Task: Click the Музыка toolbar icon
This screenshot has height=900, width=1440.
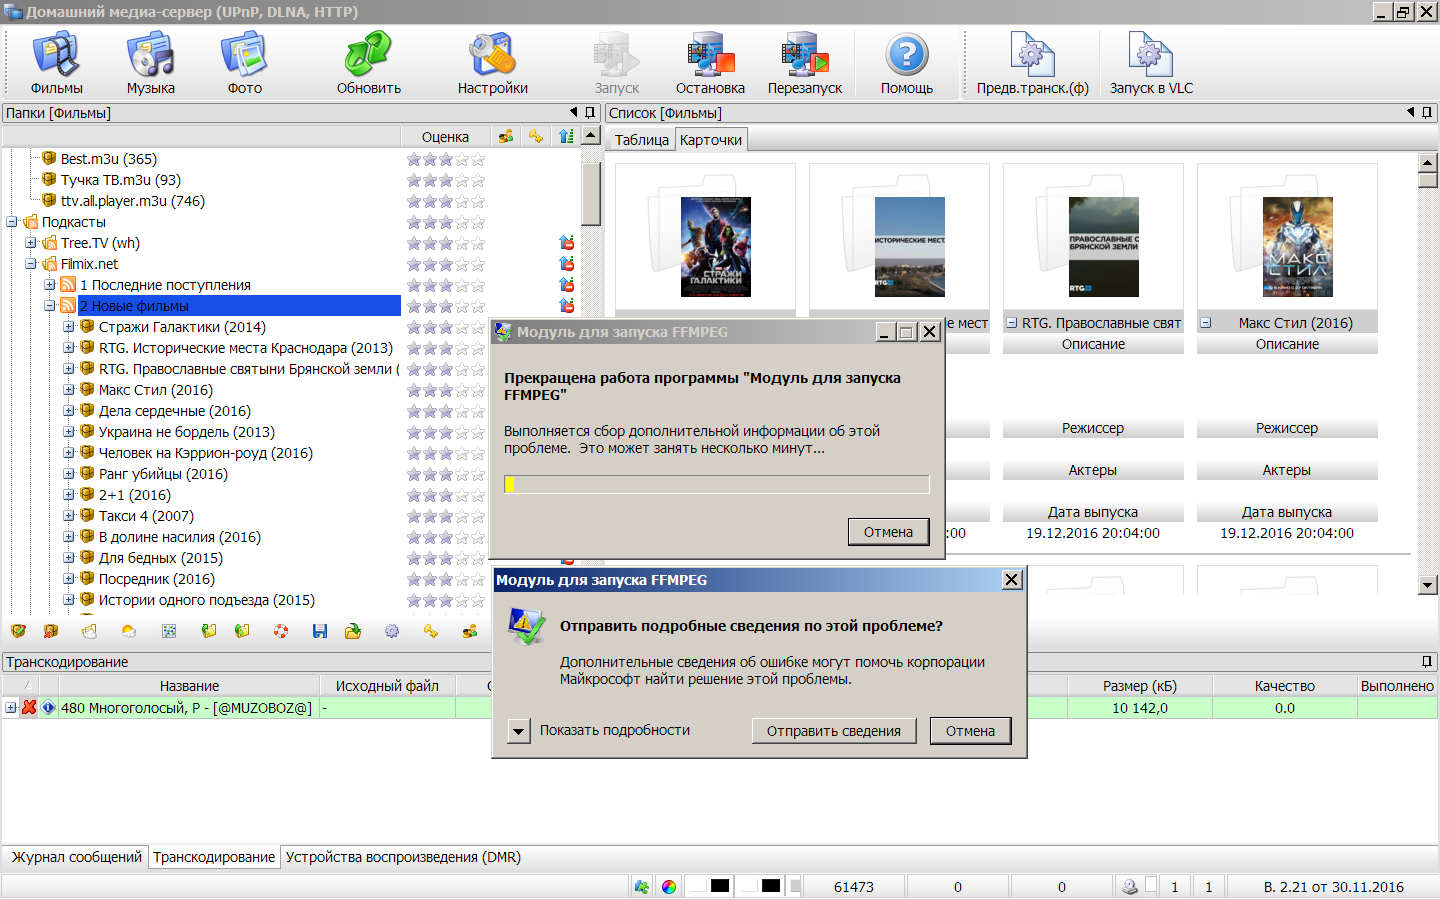Action: pyautogui.click(x=151, y=63)
